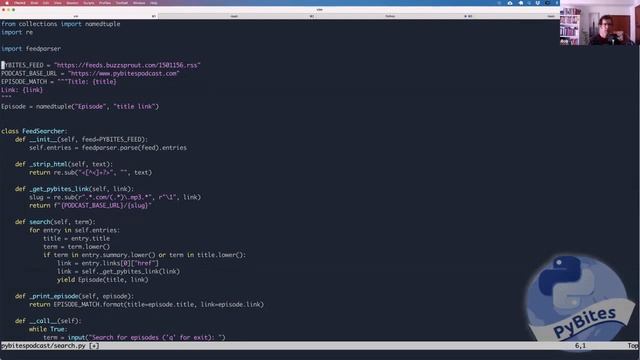Click the 'title = entry.title' line
This screenshot has width=640, height=360.
(76, 238)
